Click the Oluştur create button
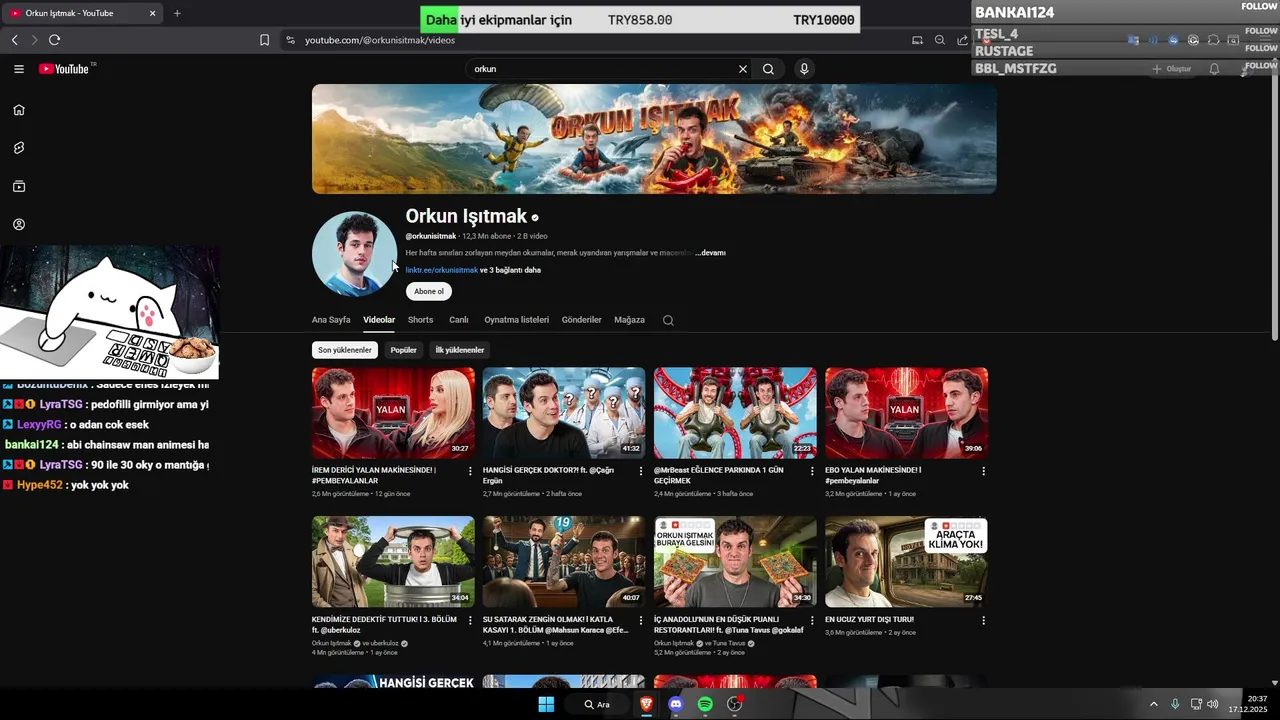Screen dimensions: 1280x720 coord(1172,69)
